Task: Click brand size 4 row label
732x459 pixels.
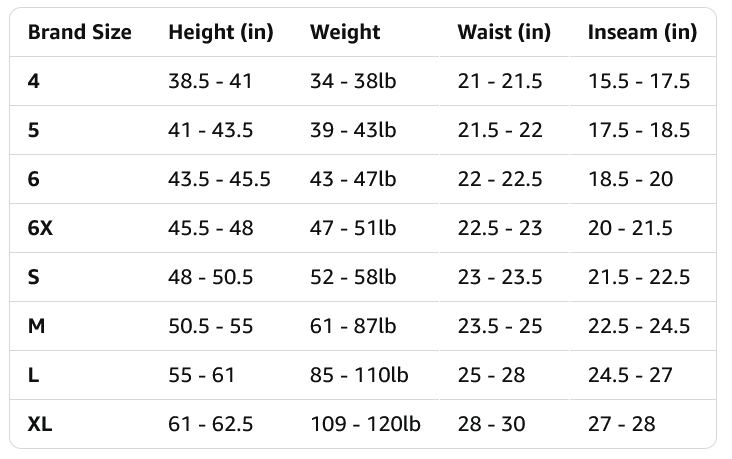Action: tap(34, 81)
